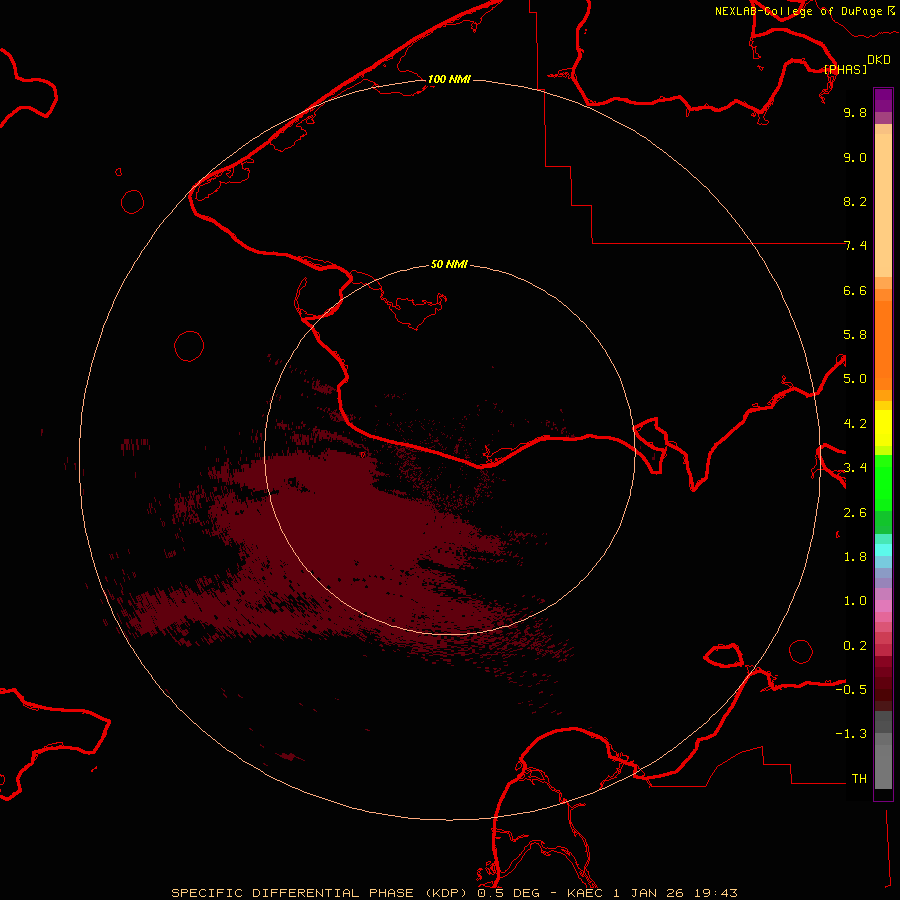
Task: Click the TH threshold label on the scale
Action: coord(859,779)
